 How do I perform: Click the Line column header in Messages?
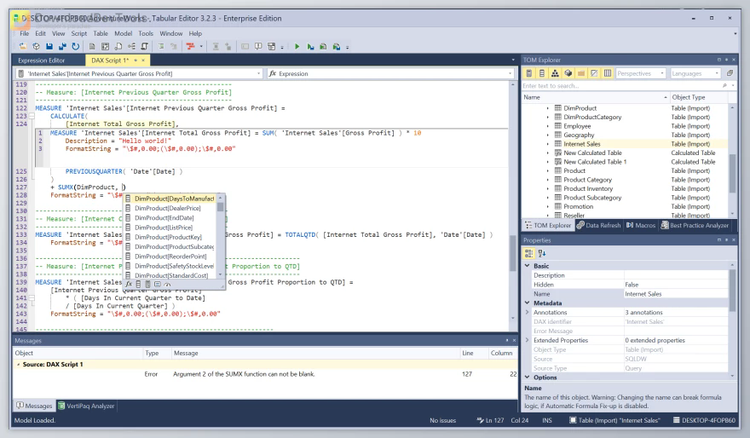473,353
